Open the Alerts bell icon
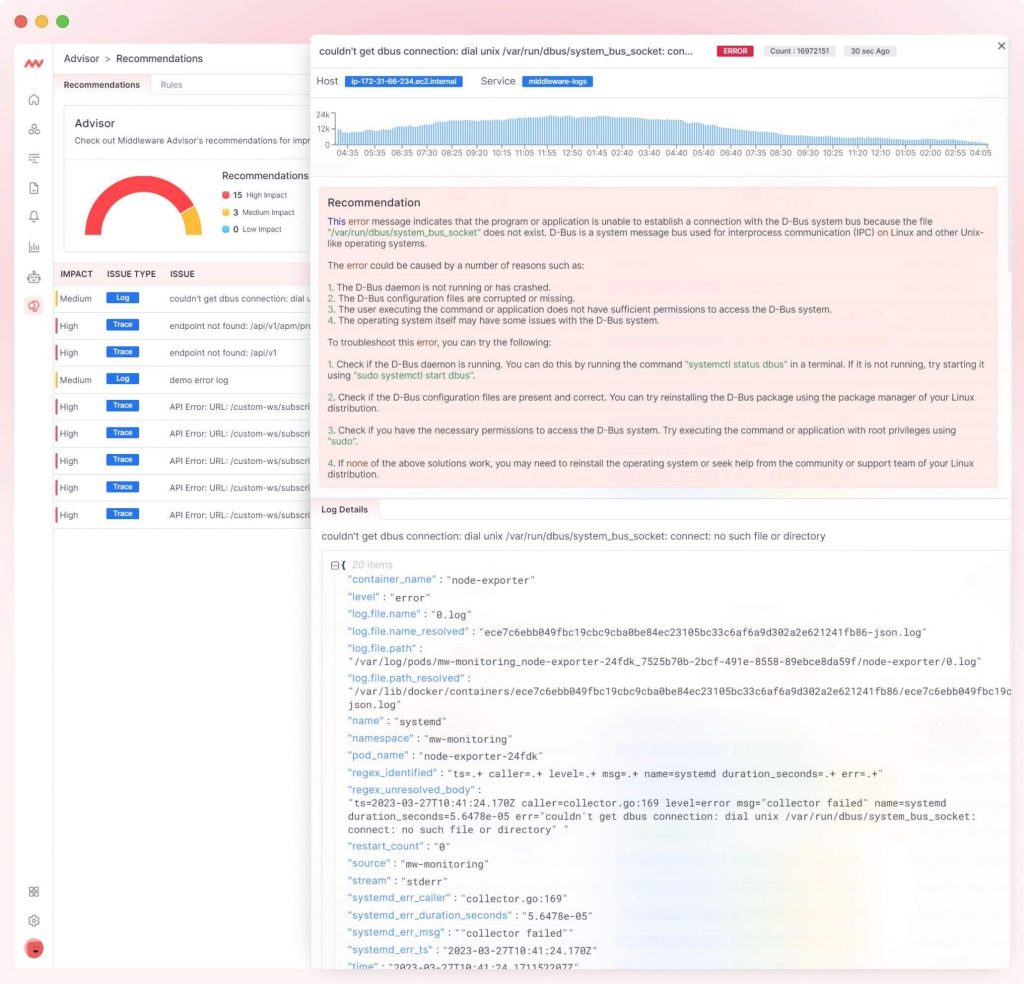Viewport: 1024px width, 984px height. (x=33, y=216)
